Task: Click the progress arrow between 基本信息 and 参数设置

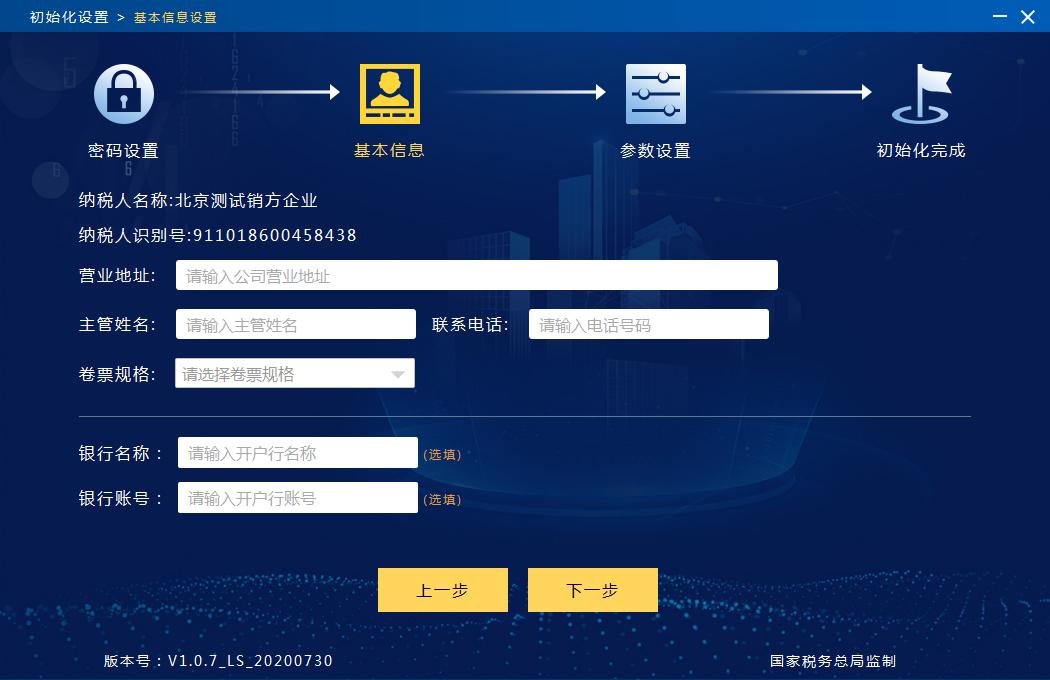Action: [x=523, y=92]
